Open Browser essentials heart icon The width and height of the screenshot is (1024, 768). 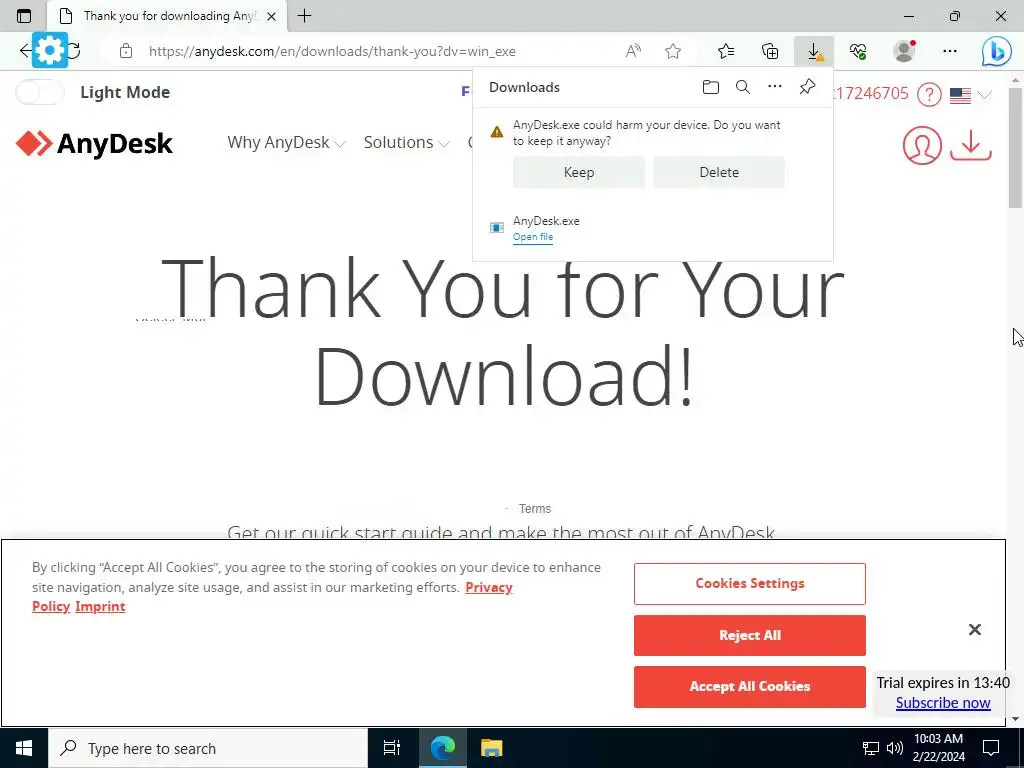point(858,51)
